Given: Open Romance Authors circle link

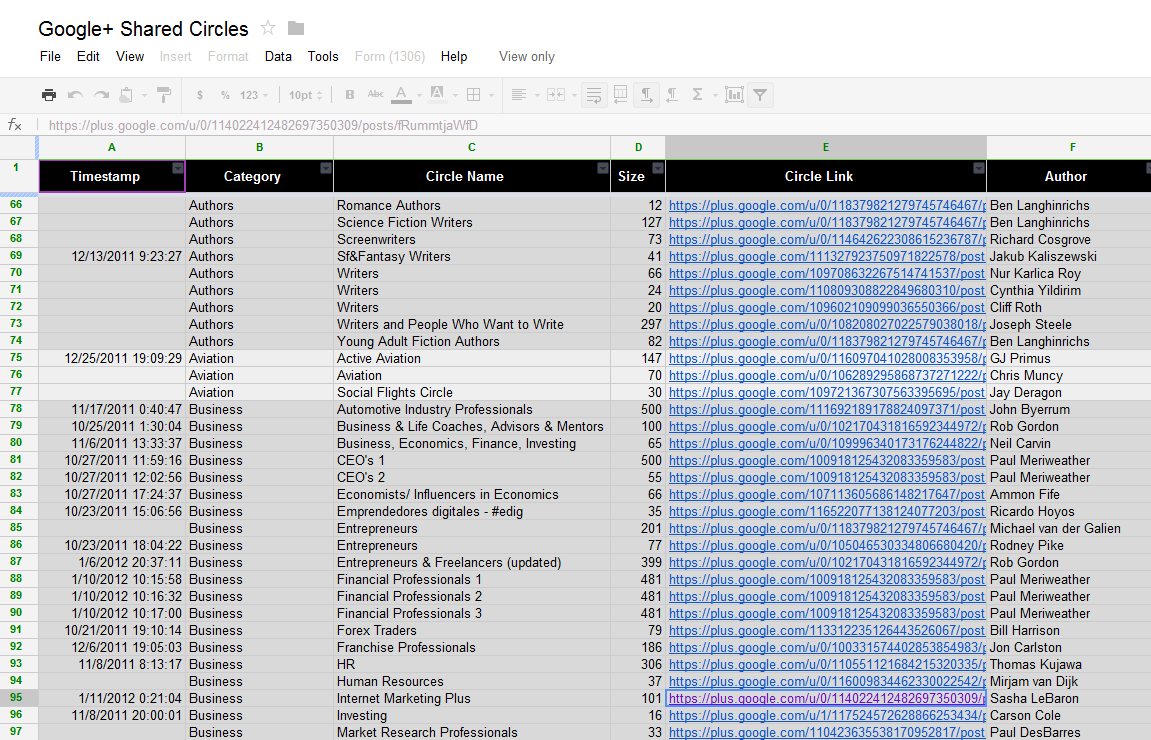Looking at the screenshot, I should (827, 206).
